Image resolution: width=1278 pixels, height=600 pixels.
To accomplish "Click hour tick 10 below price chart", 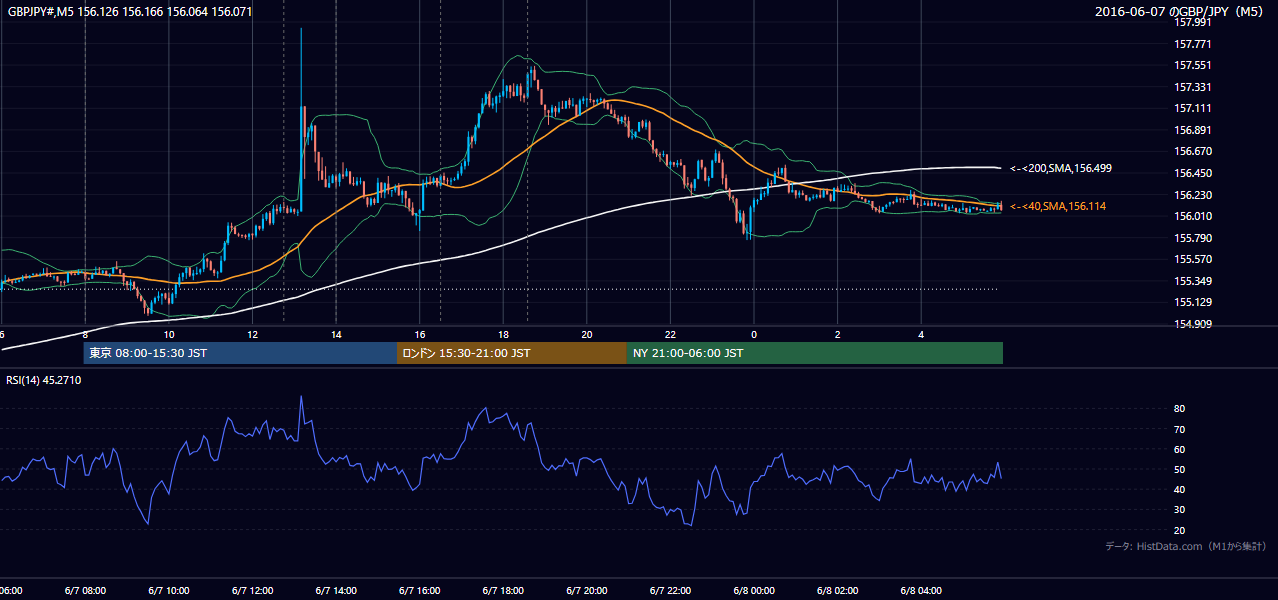I will point(169,334).
